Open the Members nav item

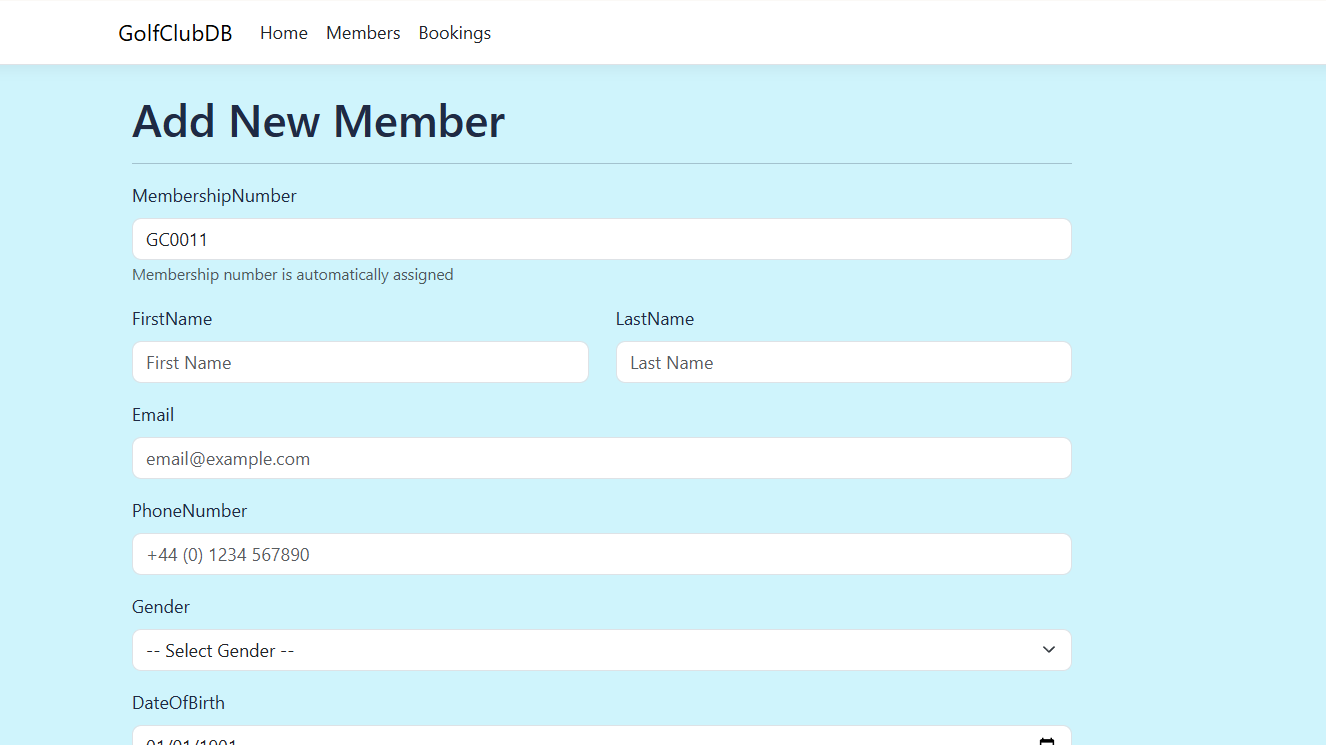point(363,33)
